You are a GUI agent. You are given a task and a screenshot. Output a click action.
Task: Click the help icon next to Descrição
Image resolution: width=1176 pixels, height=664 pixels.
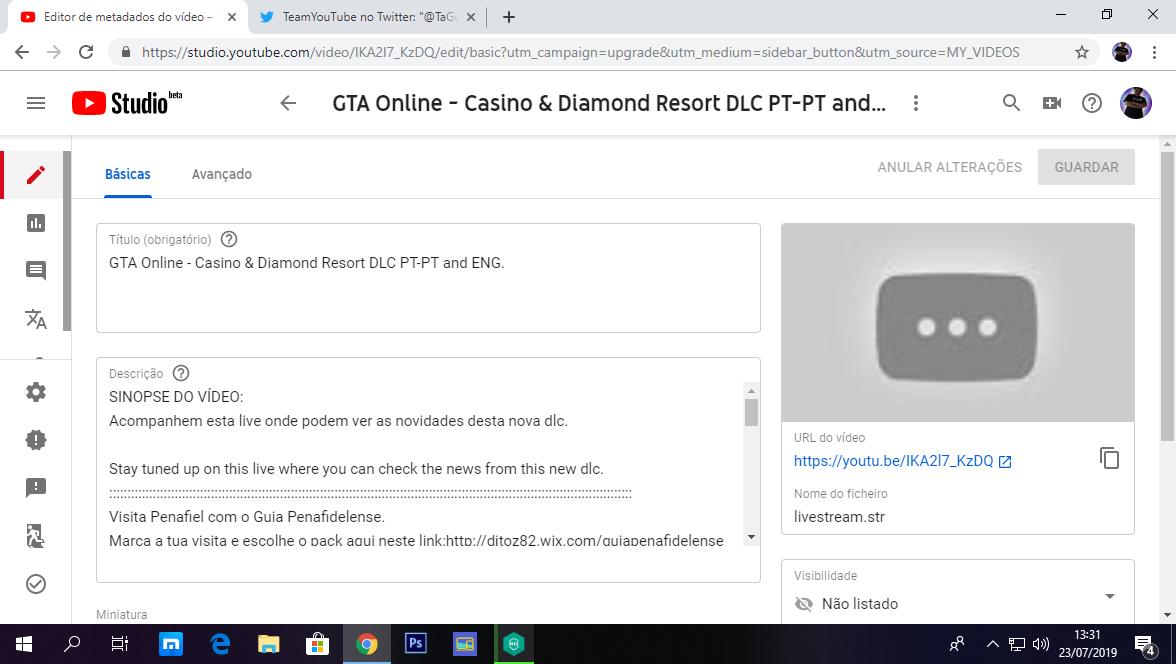[181, 373]
